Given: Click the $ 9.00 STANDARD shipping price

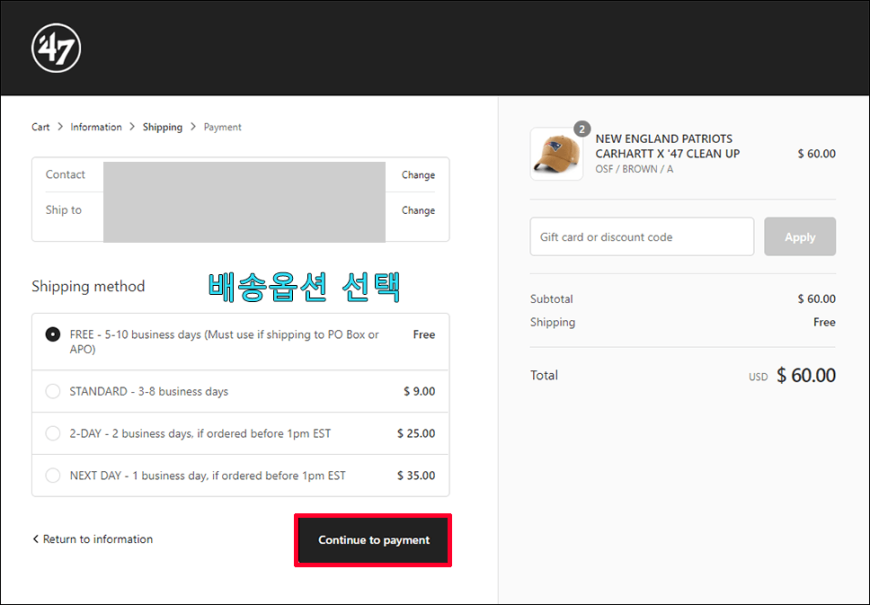Looking at the screenshot, I should tap(419, 391).
